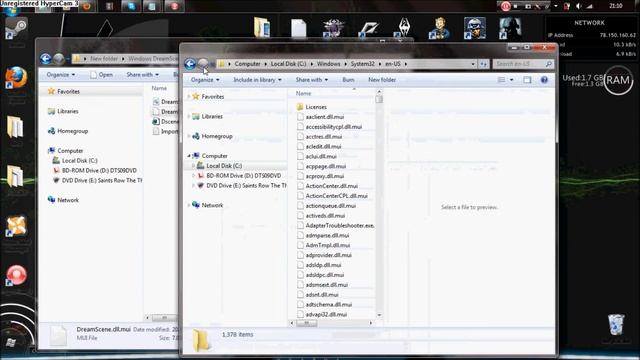Open Licenses folder in file list
The width and height of the screenshot is (640, 360).
coord(316,107)
